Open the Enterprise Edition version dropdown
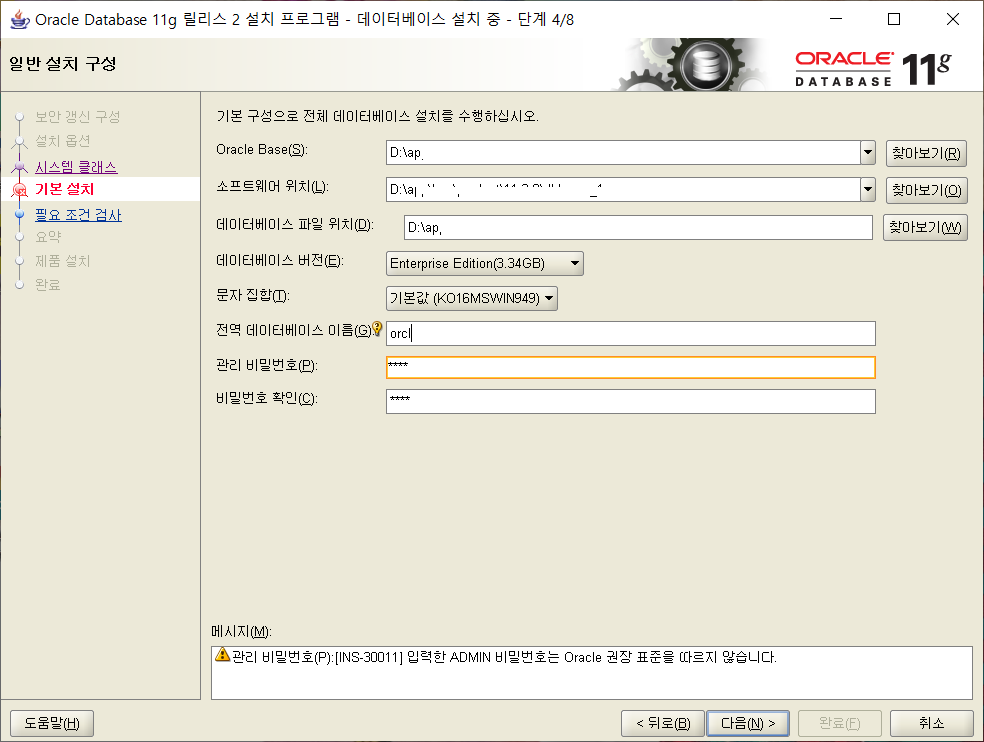This screenshot has height=742, width=984. [484, 264]
